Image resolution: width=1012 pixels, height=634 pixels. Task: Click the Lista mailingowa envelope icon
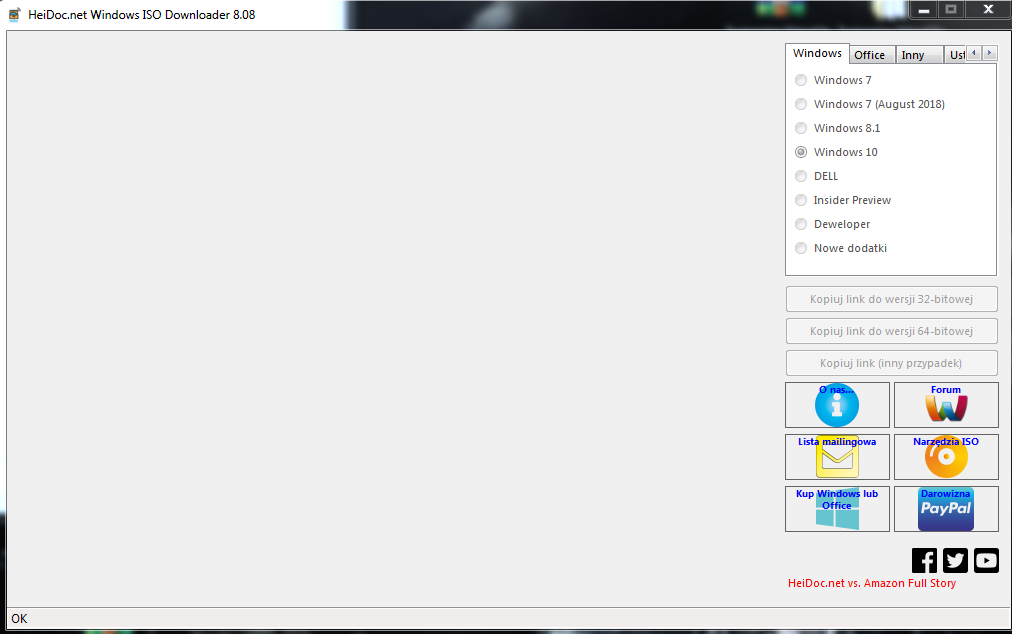point(837,457)
